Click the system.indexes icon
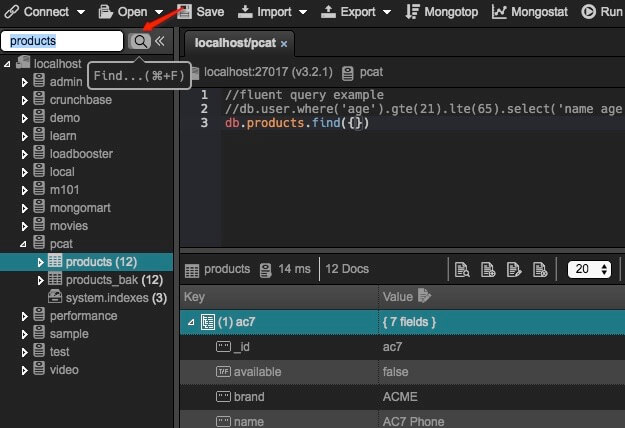 (x=55, y=296)
